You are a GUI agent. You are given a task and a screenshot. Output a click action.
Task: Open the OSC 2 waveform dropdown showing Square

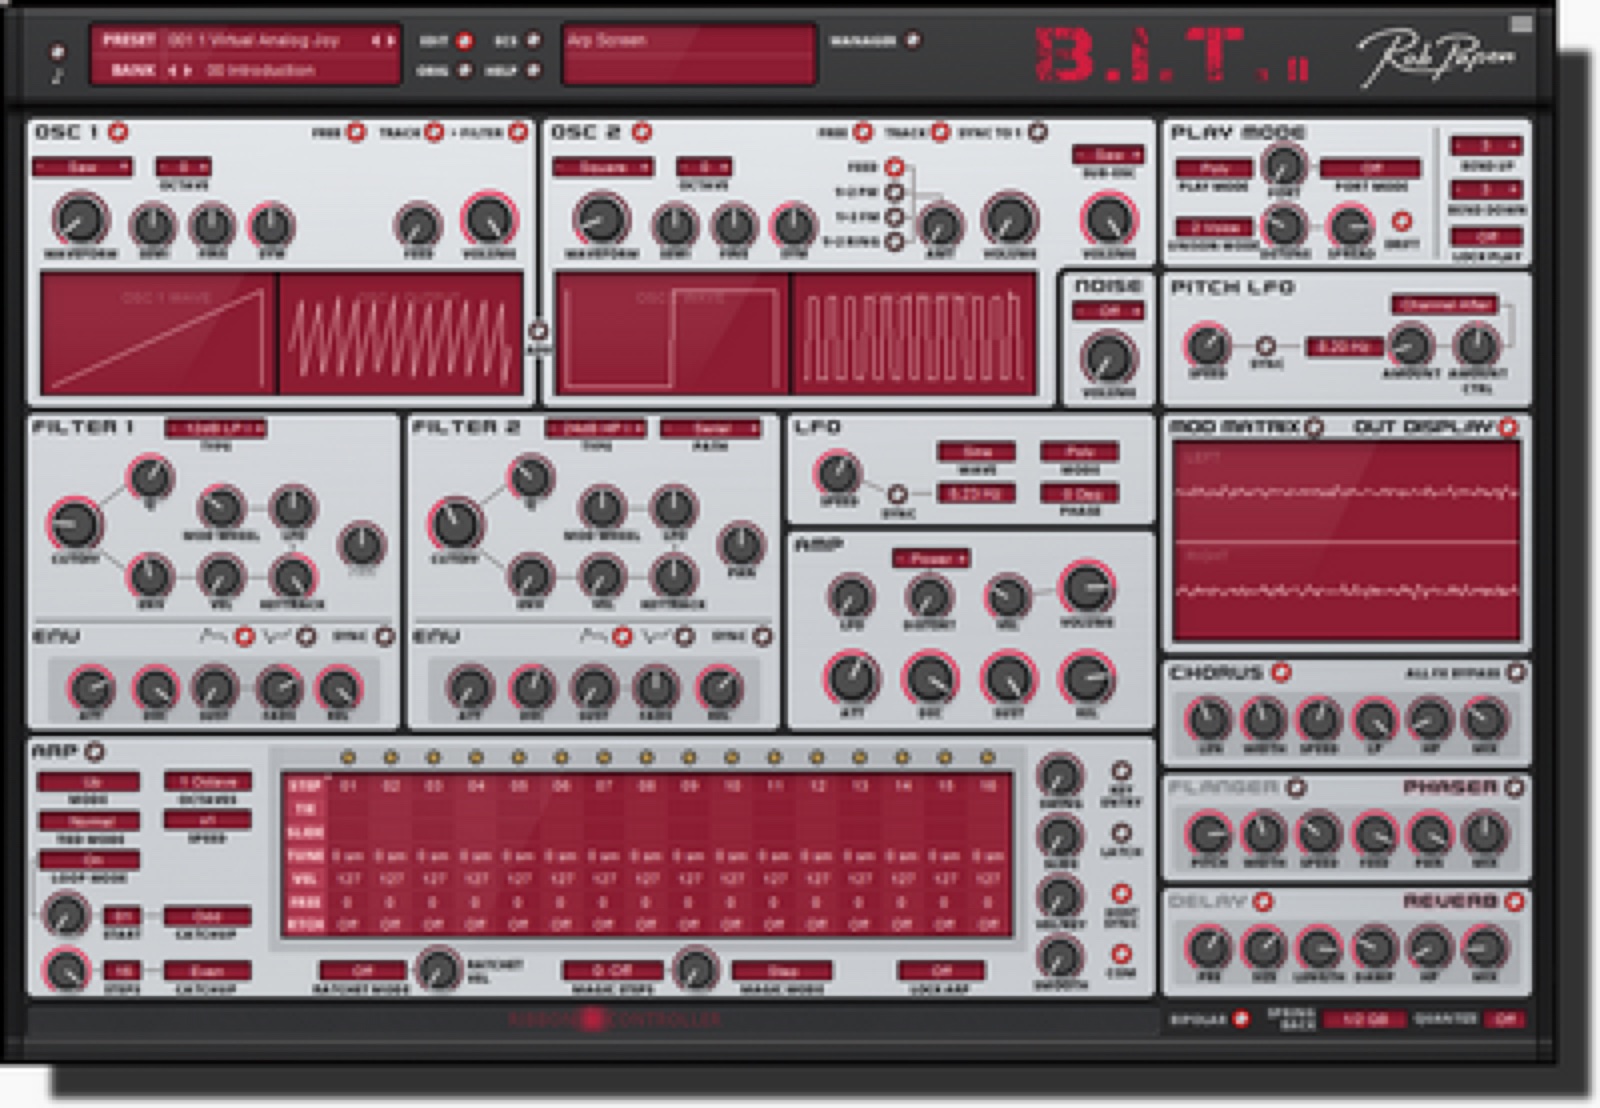coord(602,167)
